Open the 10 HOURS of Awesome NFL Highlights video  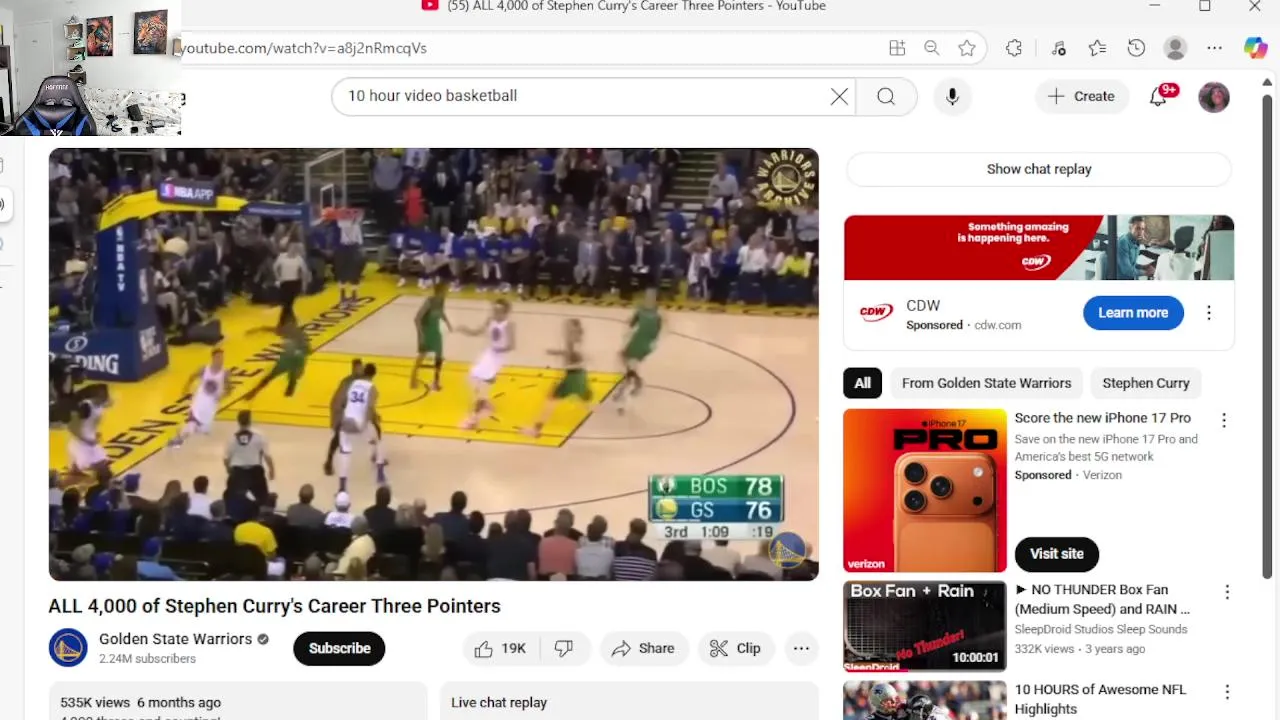click(x=1100, y=699)
